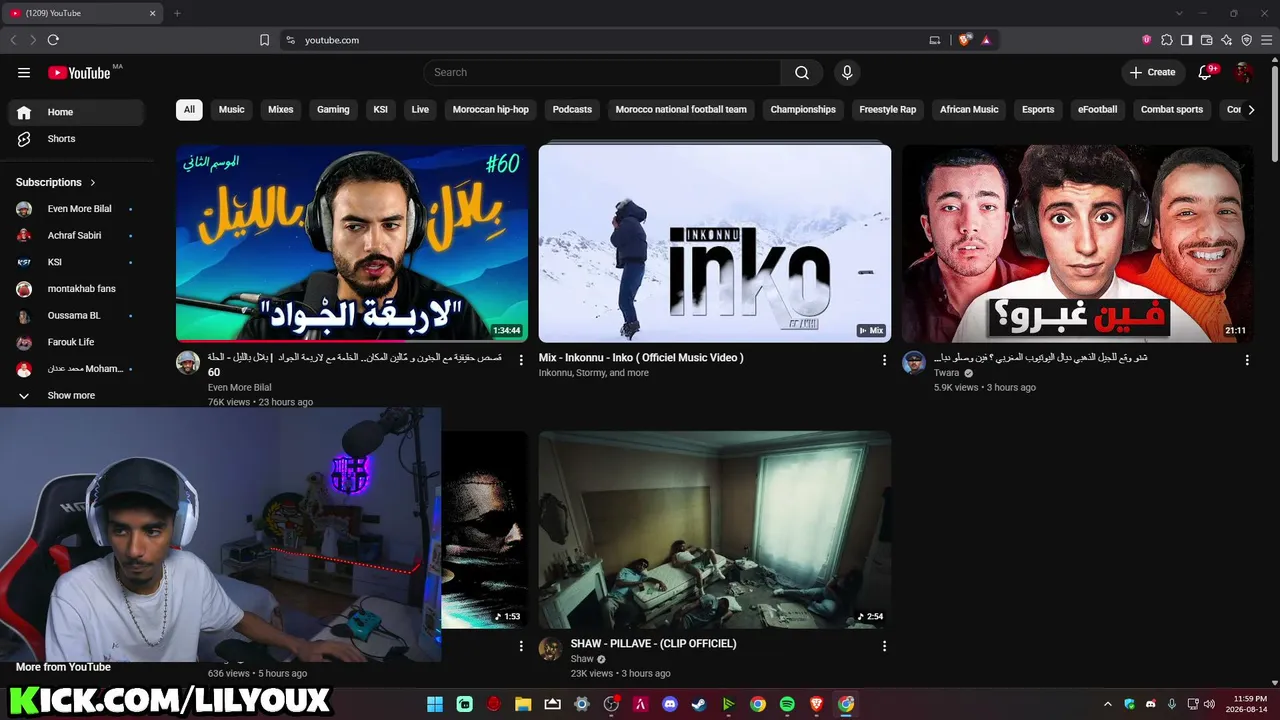Image resolution: width=1280 pixels, height=720 pixels.
Task: Select the Live filter chip
Action: tap(420, 110)
